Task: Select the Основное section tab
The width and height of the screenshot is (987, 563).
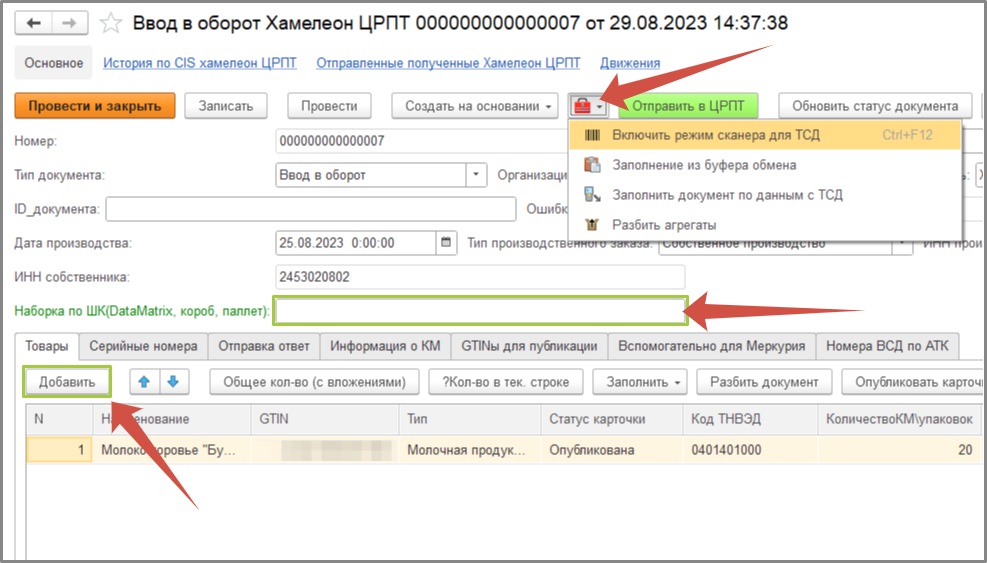Action: (x=54, y=63)
